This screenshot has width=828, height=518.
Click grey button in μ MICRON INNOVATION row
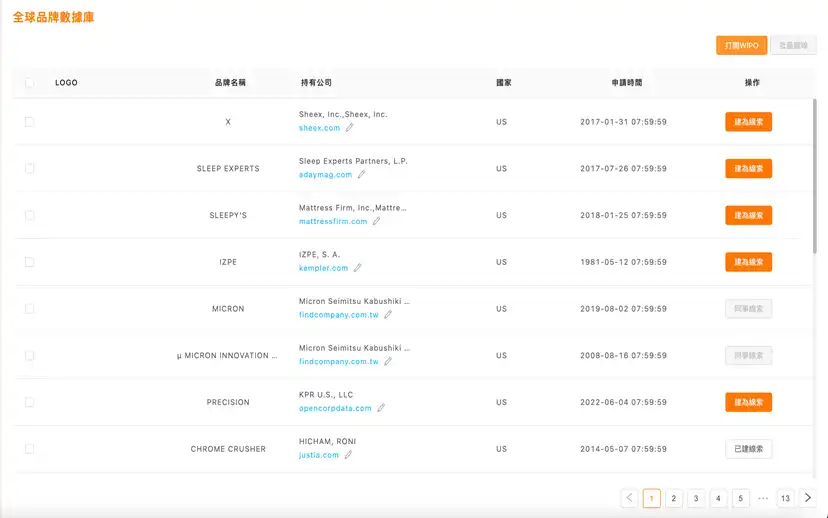(x=748, y=355)
